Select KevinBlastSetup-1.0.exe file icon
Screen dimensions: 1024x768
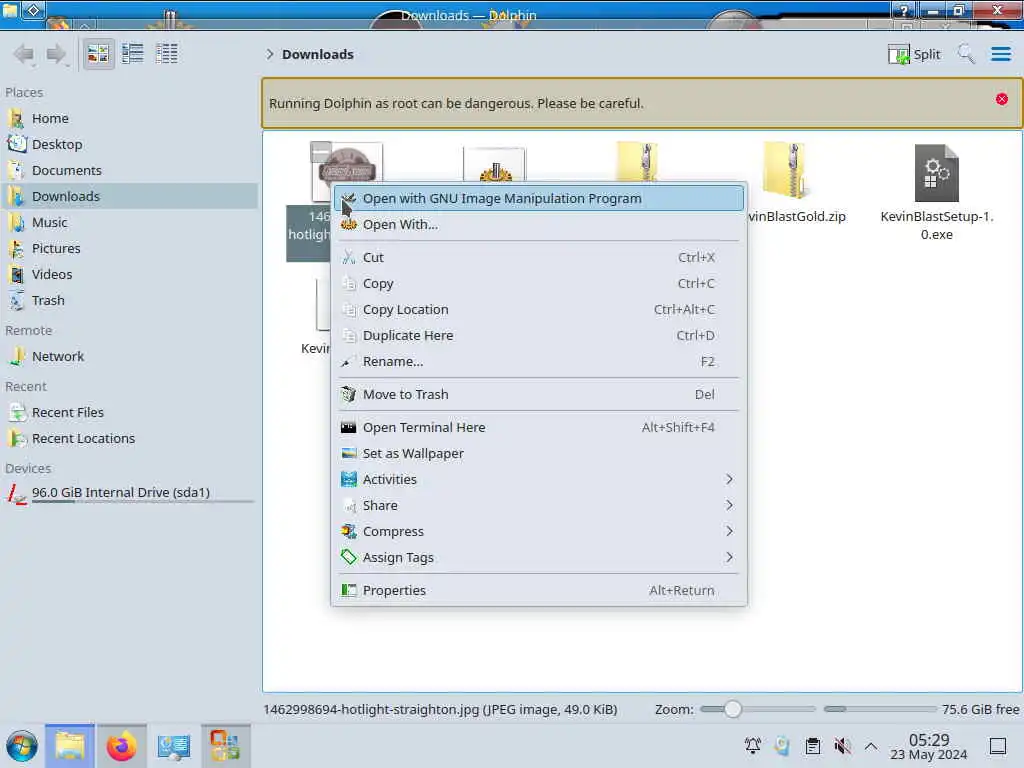(936, 172)
